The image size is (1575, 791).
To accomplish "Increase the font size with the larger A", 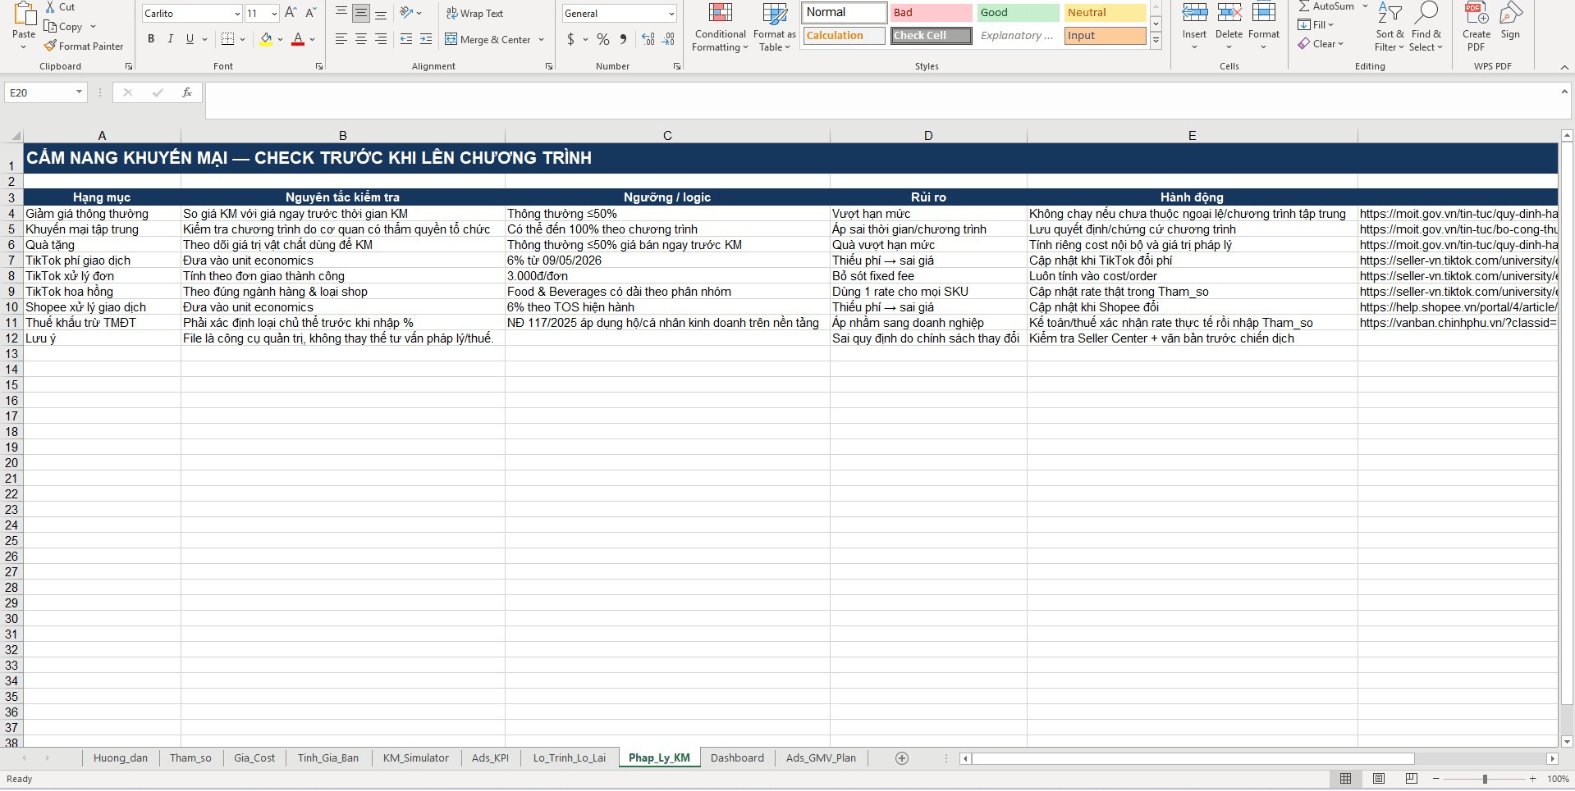I will pyautogui.click(x=291, y=13).
